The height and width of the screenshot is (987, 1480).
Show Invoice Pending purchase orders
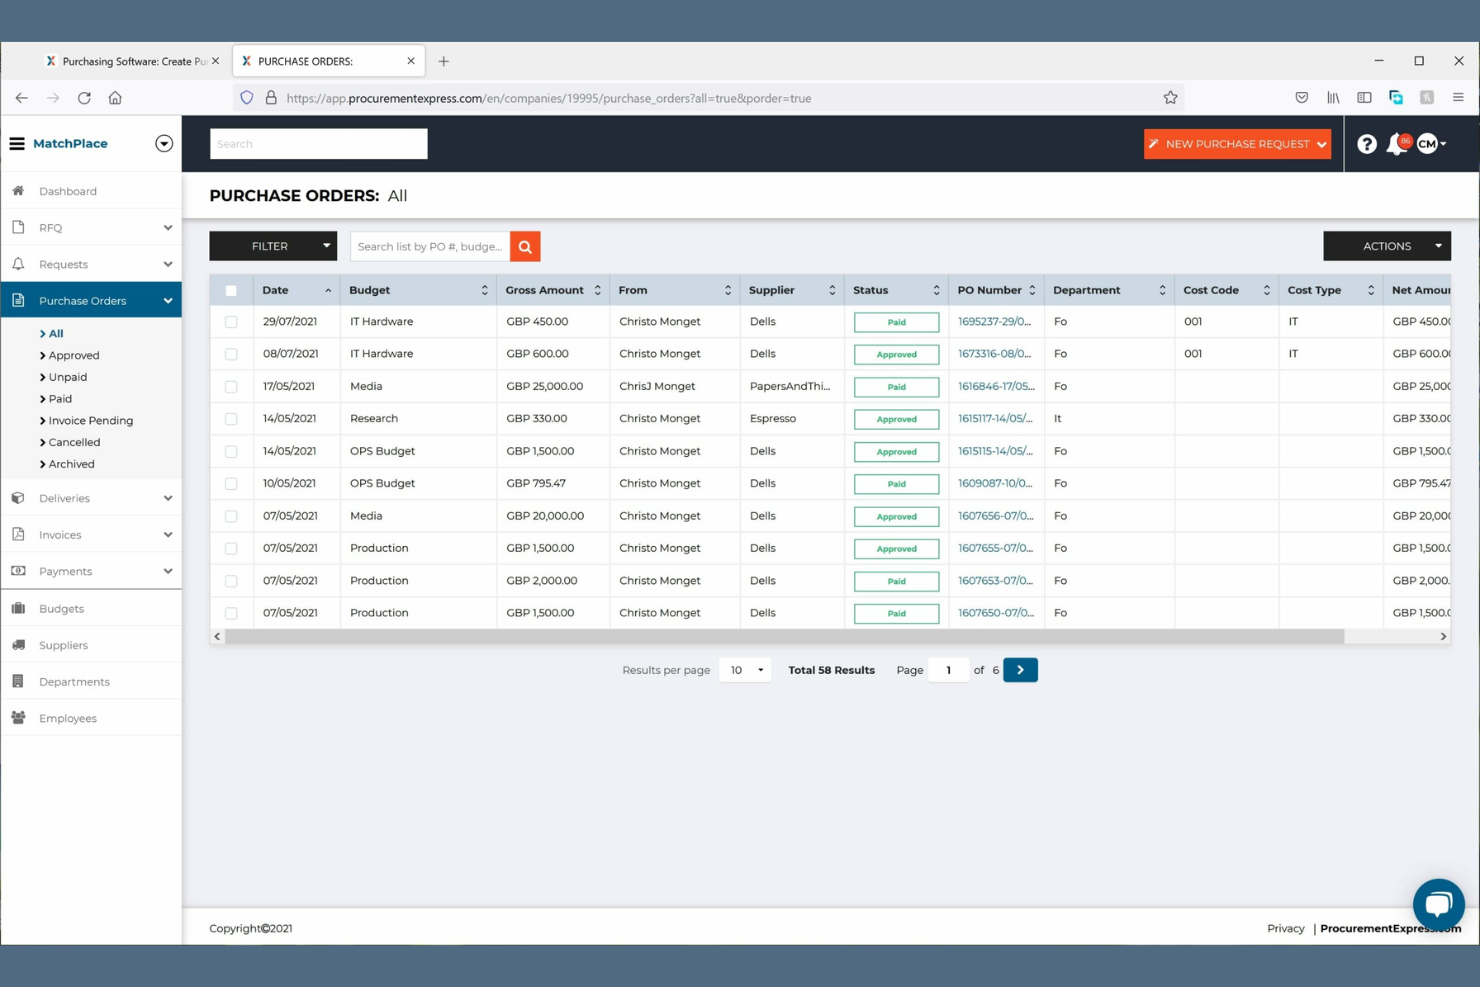pos(90,421)
